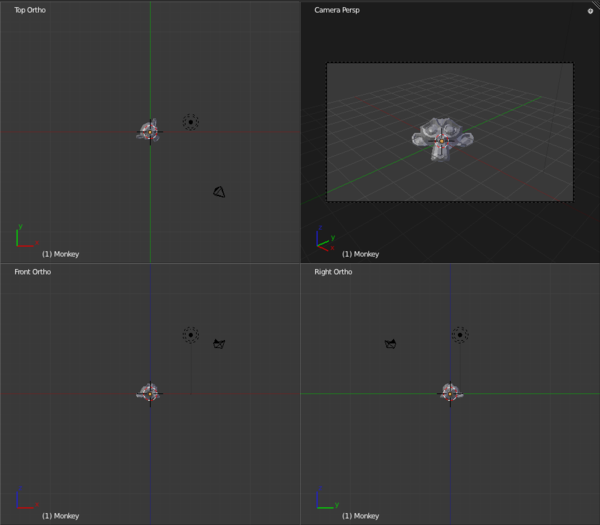The height and width of the screenshot is (525, 600).
Task: Click '(1) Monkey' text in Right Ortho view
Action: 360,516
